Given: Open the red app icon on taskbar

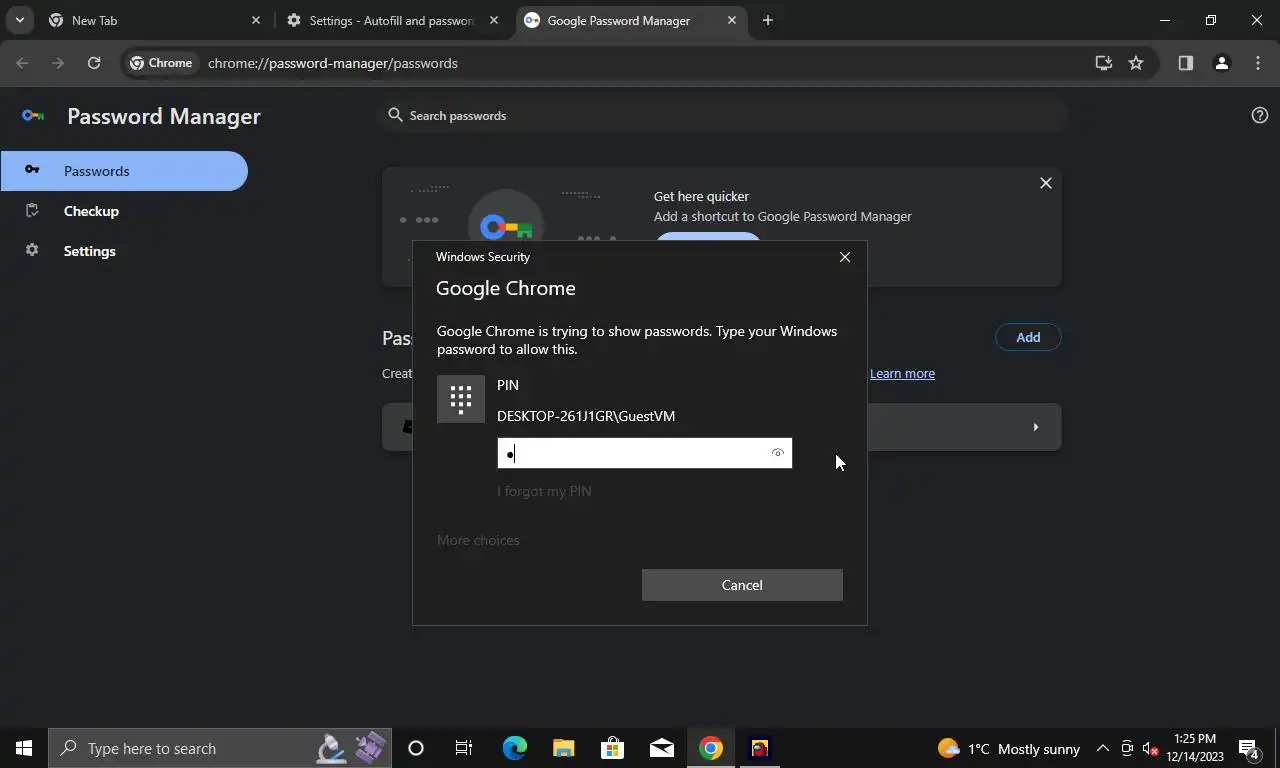Looking at the screenshot, I should (x=759, y=748).
